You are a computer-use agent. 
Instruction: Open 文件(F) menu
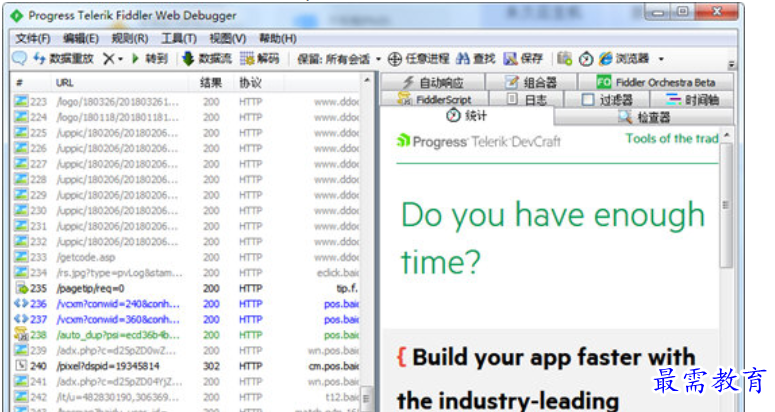tap(33, 39)
